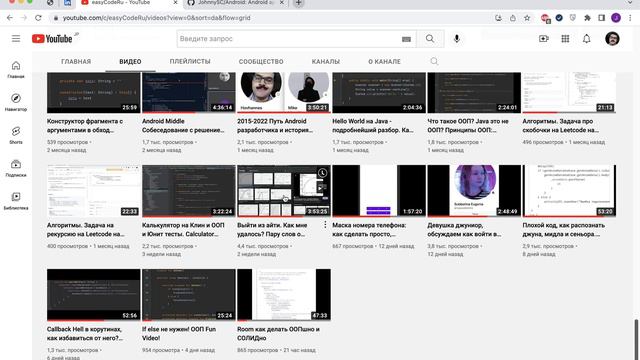The image size is (640, 360).
Task: Click thumbnail with 4:36:14 duration
Action: 189,93
